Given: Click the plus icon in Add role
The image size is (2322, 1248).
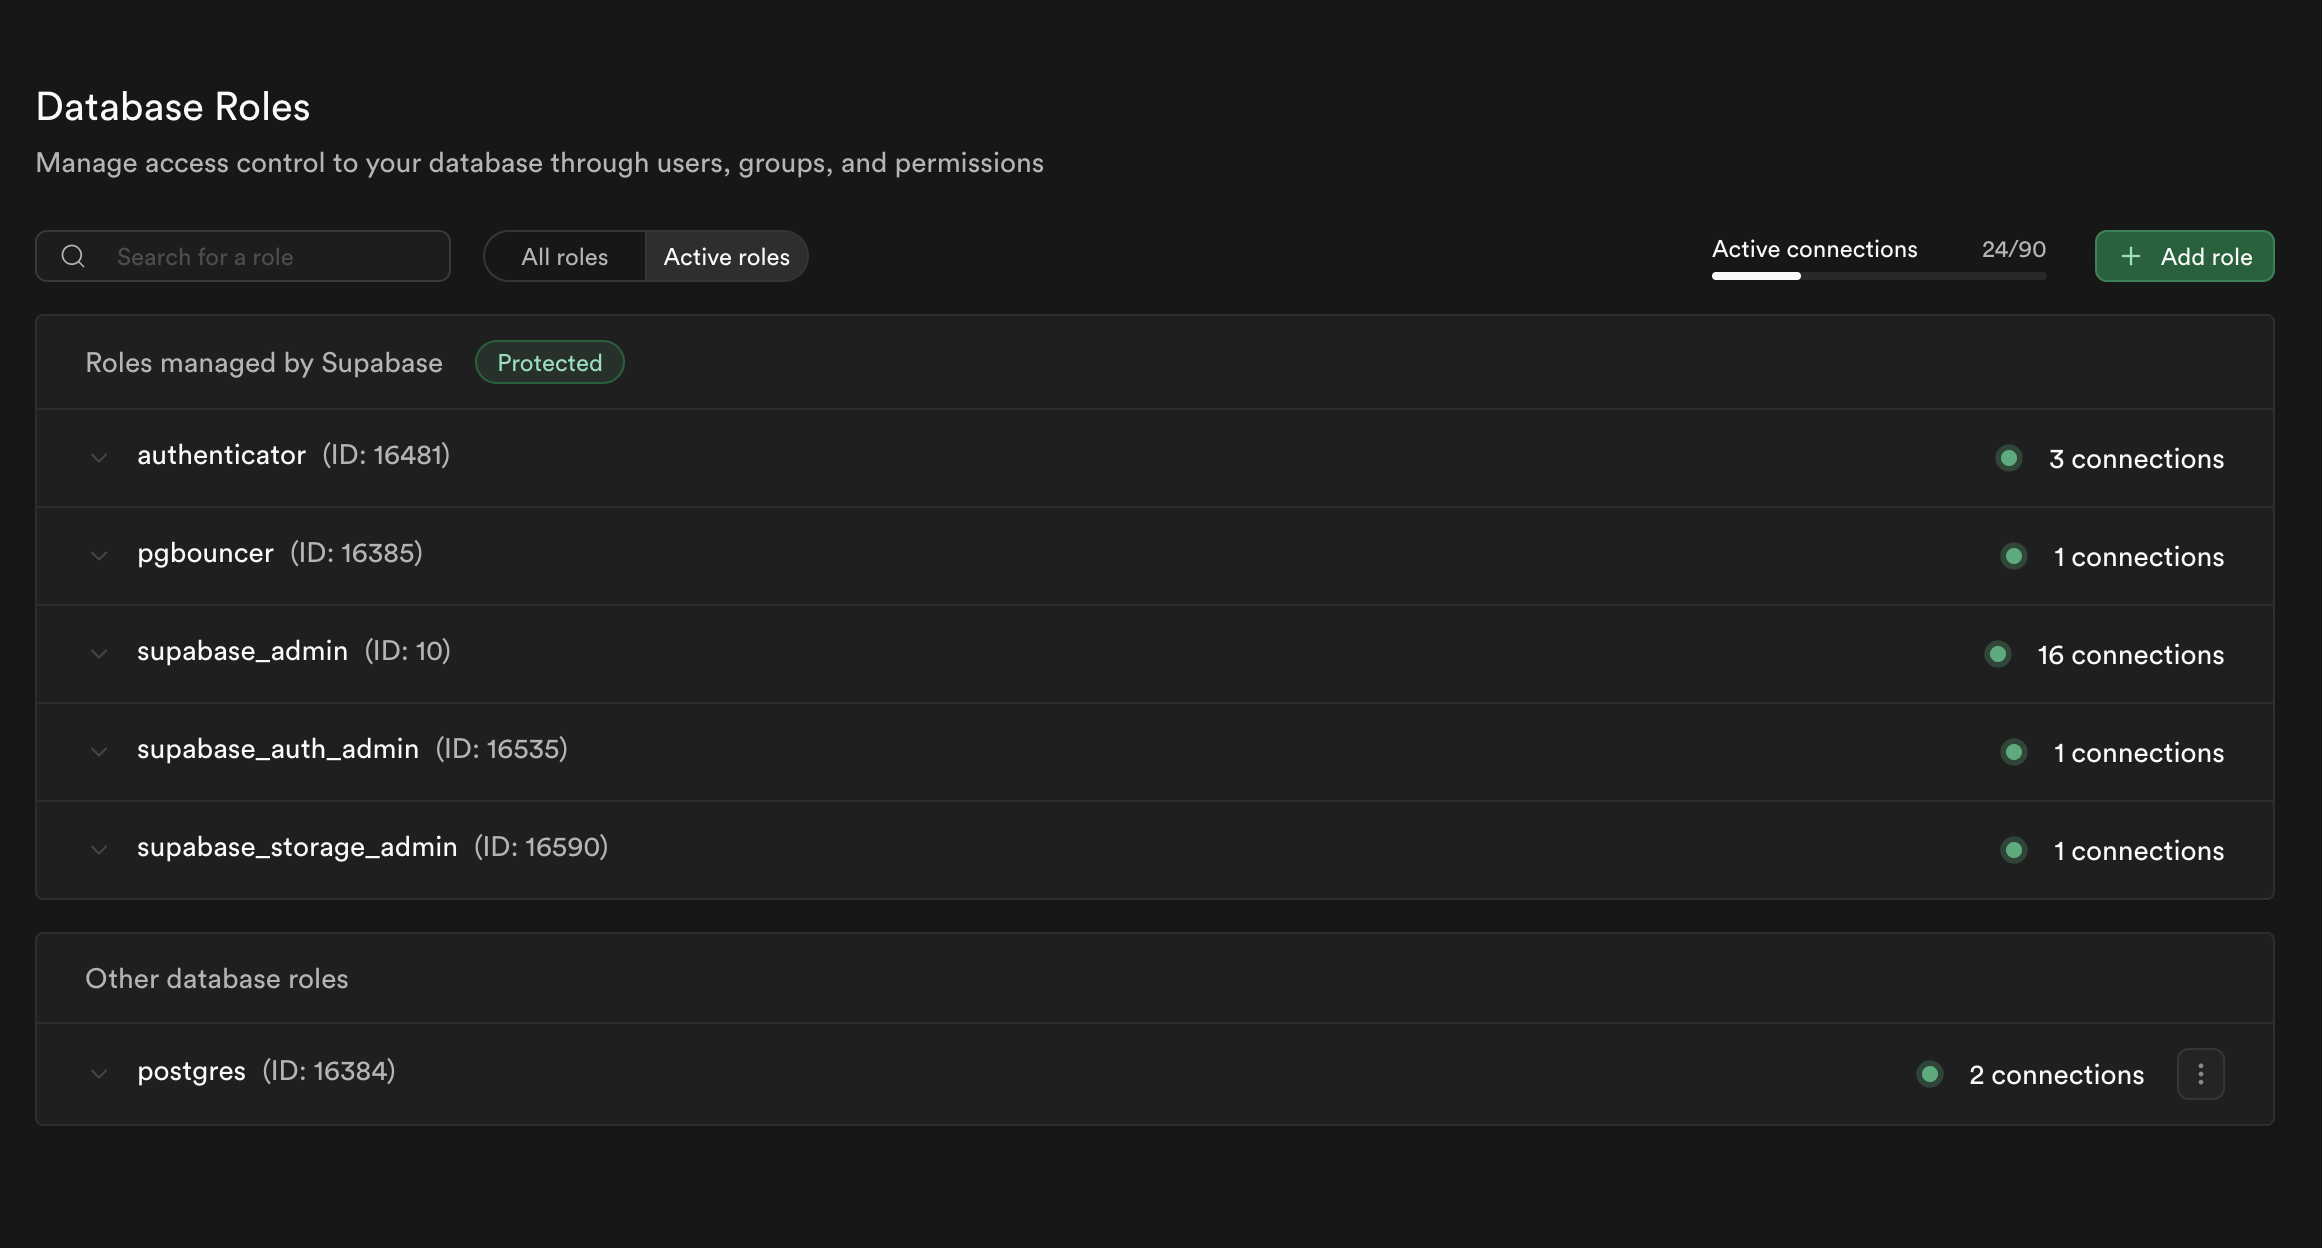Looking at the screenshot, I should (x=2131, y=256).
